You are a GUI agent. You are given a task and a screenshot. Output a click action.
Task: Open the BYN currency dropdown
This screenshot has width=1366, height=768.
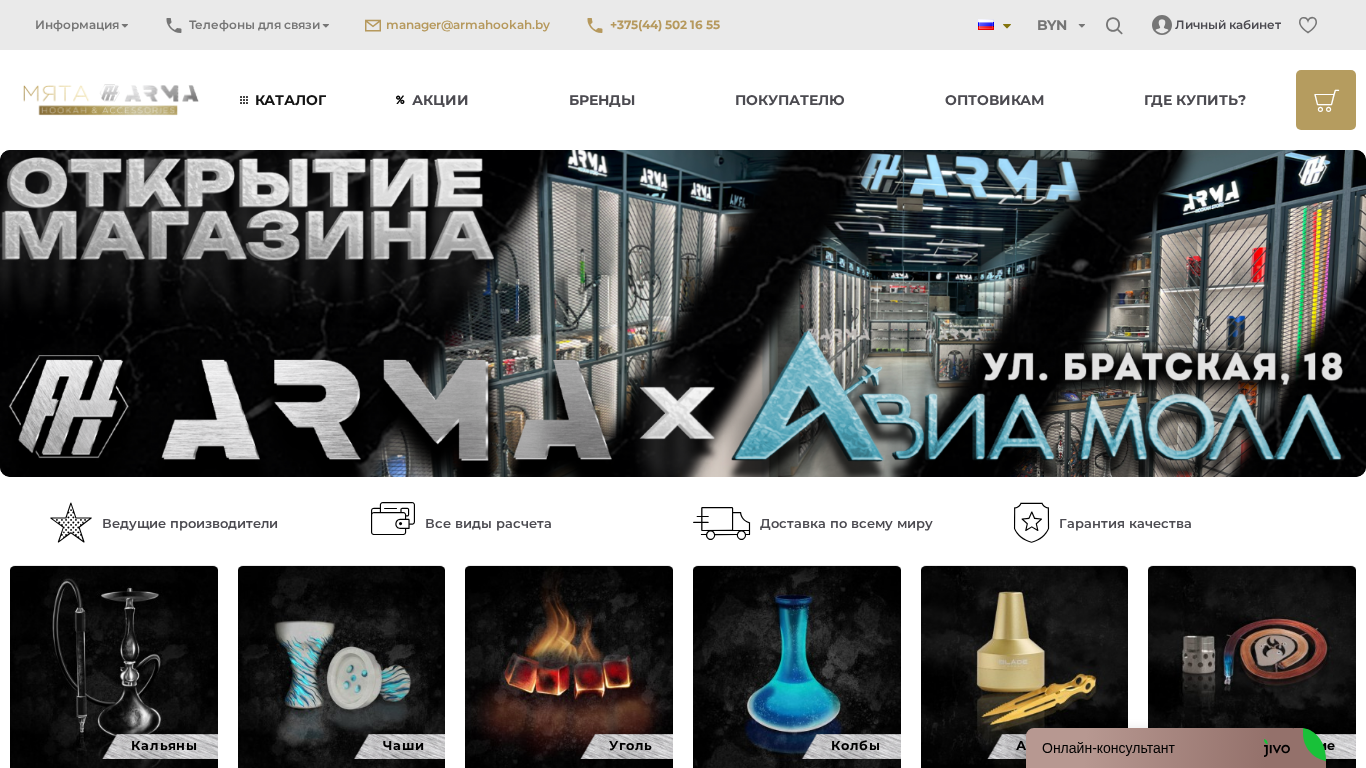coord(1061,25)
